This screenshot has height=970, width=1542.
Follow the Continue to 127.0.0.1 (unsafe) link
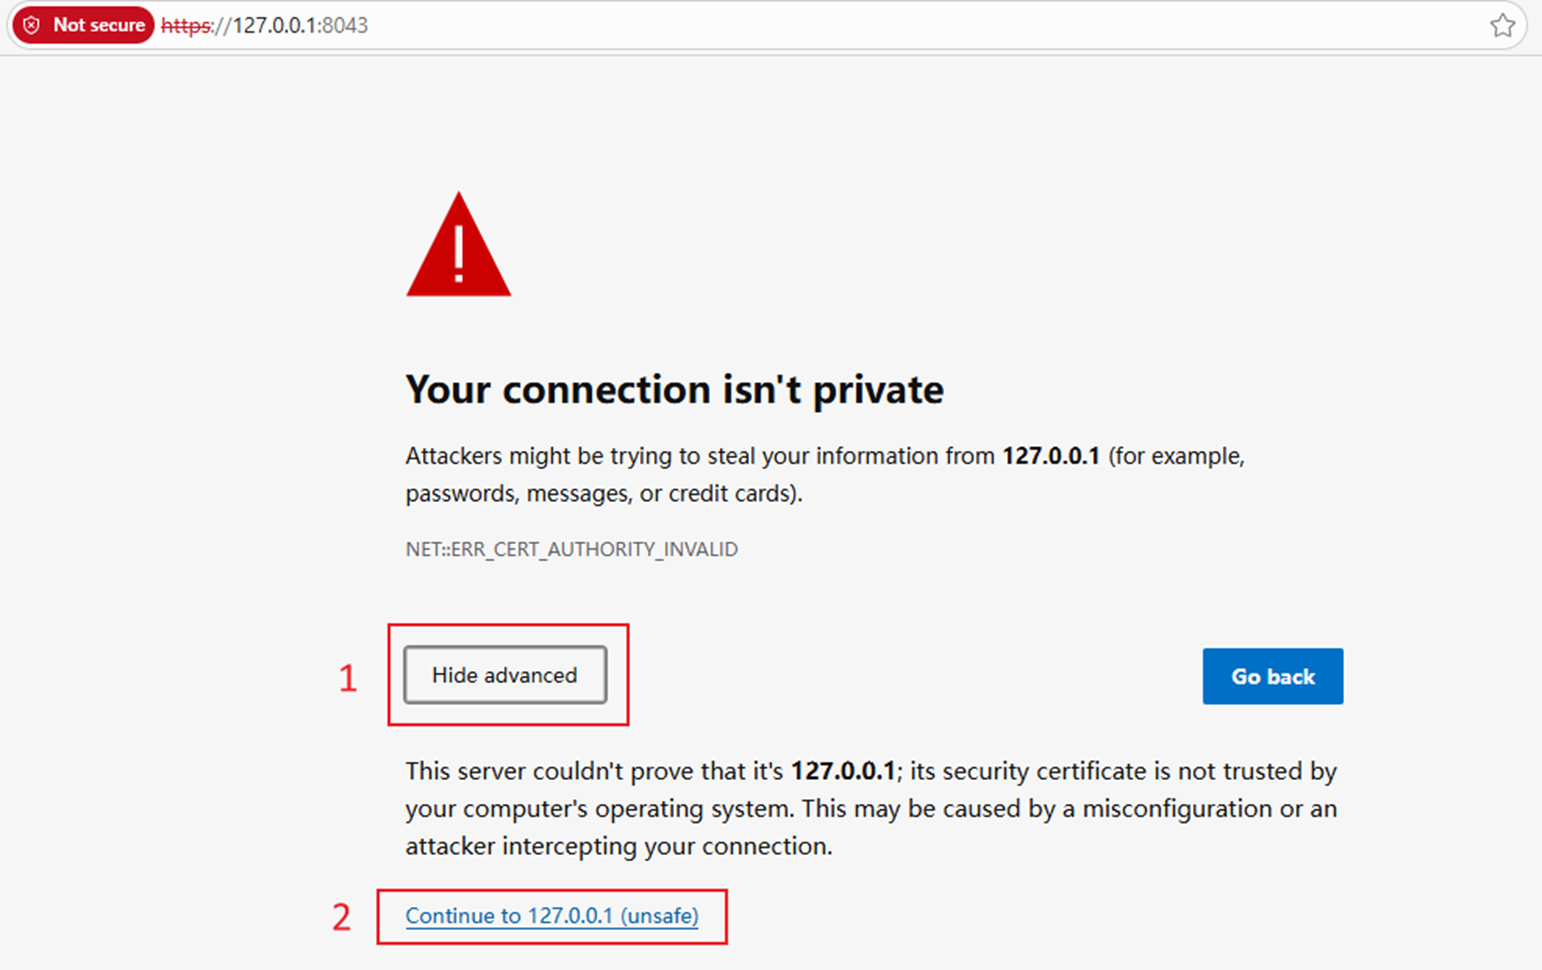551,915
